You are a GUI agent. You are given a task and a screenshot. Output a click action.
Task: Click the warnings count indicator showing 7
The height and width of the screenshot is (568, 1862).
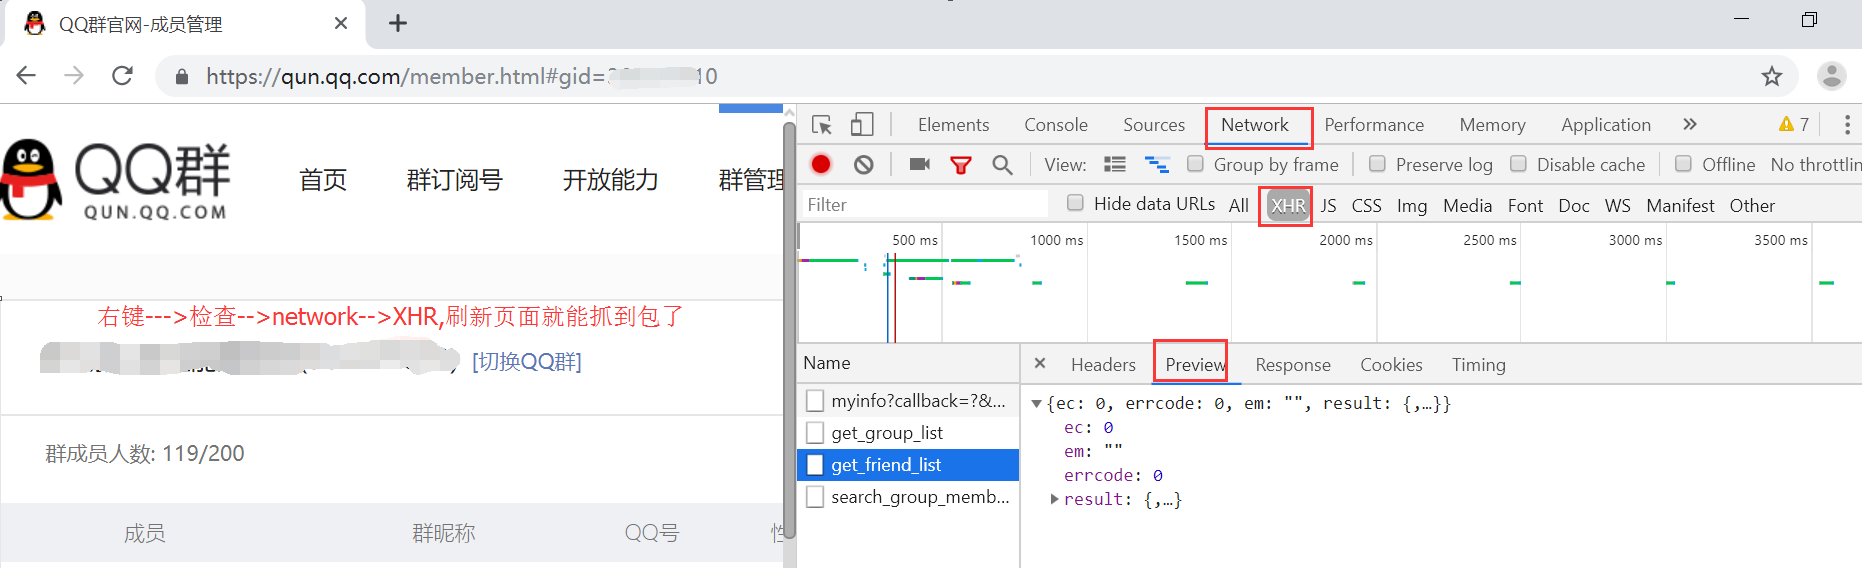click(1794, 124)
